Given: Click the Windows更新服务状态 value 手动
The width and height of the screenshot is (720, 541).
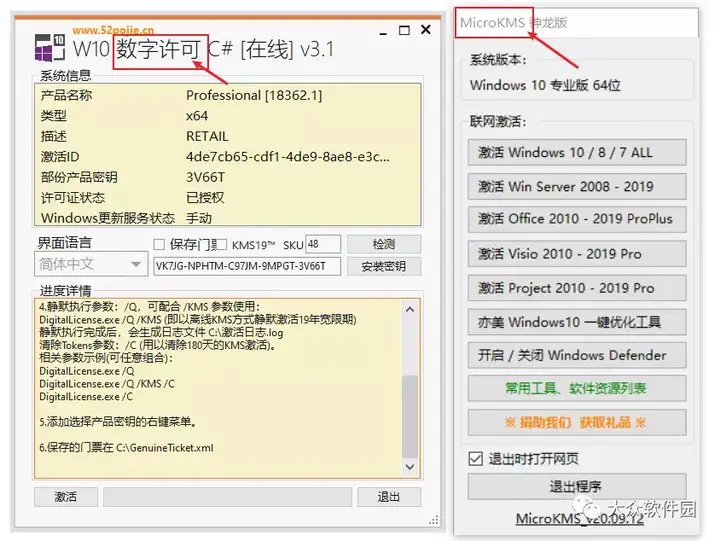Looking at the screenshot, I should (199, 218).
